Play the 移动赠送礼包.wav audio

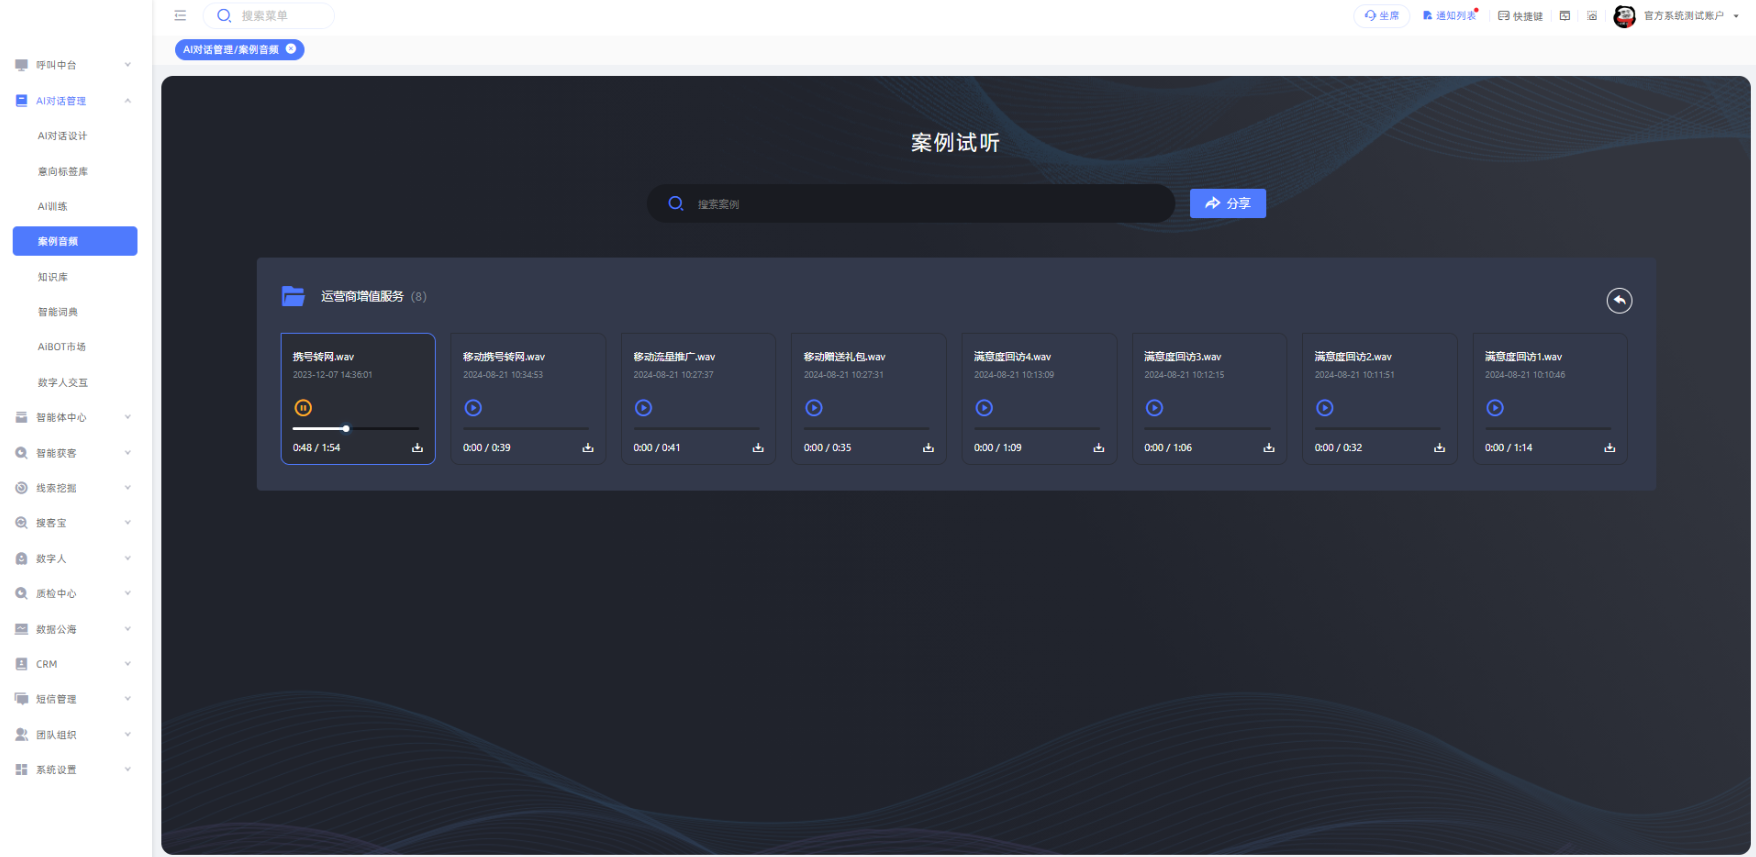coord(815,408)
